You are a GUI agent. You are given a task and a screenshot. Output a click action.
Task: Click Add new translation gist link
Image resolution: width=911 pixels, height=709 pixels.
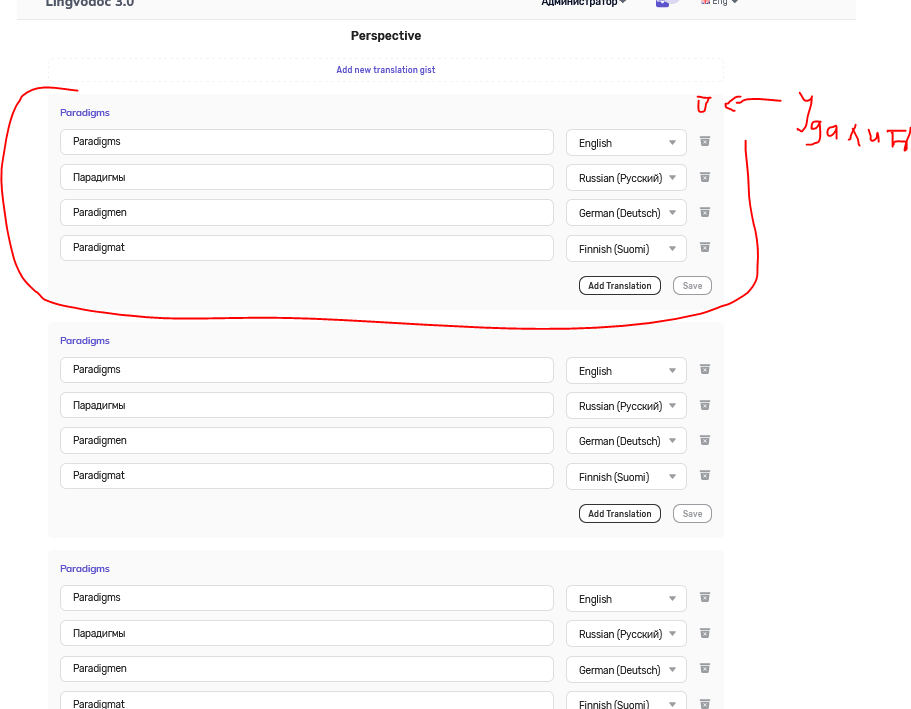pyautogui.click(x=386, y=70)
